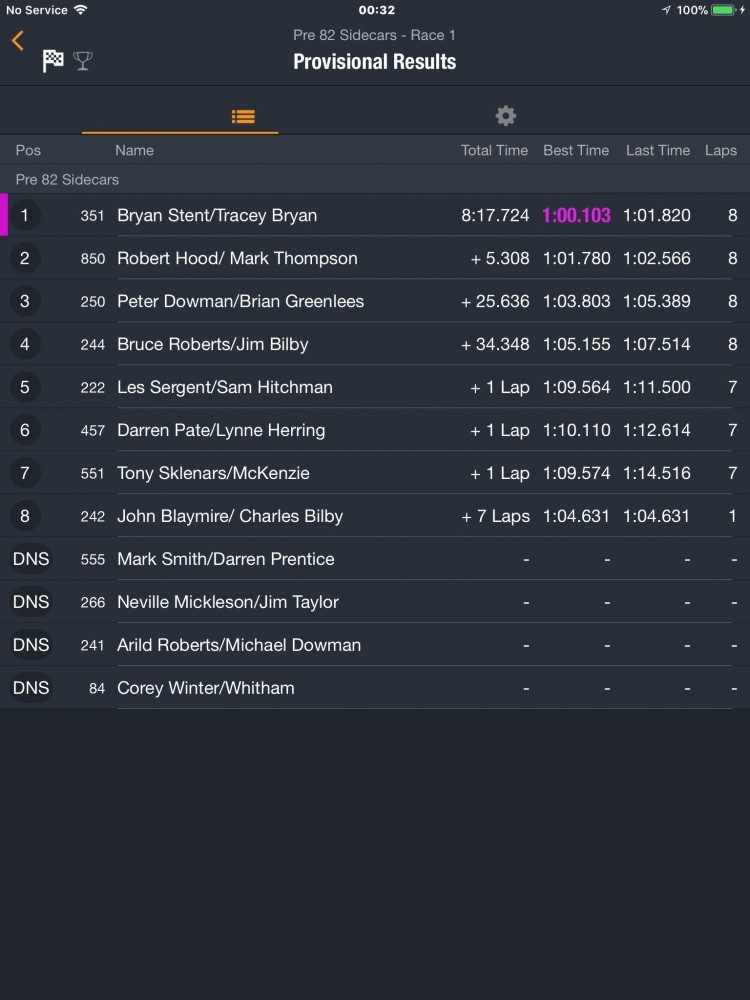Select the trophy icon

pyautogui.click(x=83, y=61)
